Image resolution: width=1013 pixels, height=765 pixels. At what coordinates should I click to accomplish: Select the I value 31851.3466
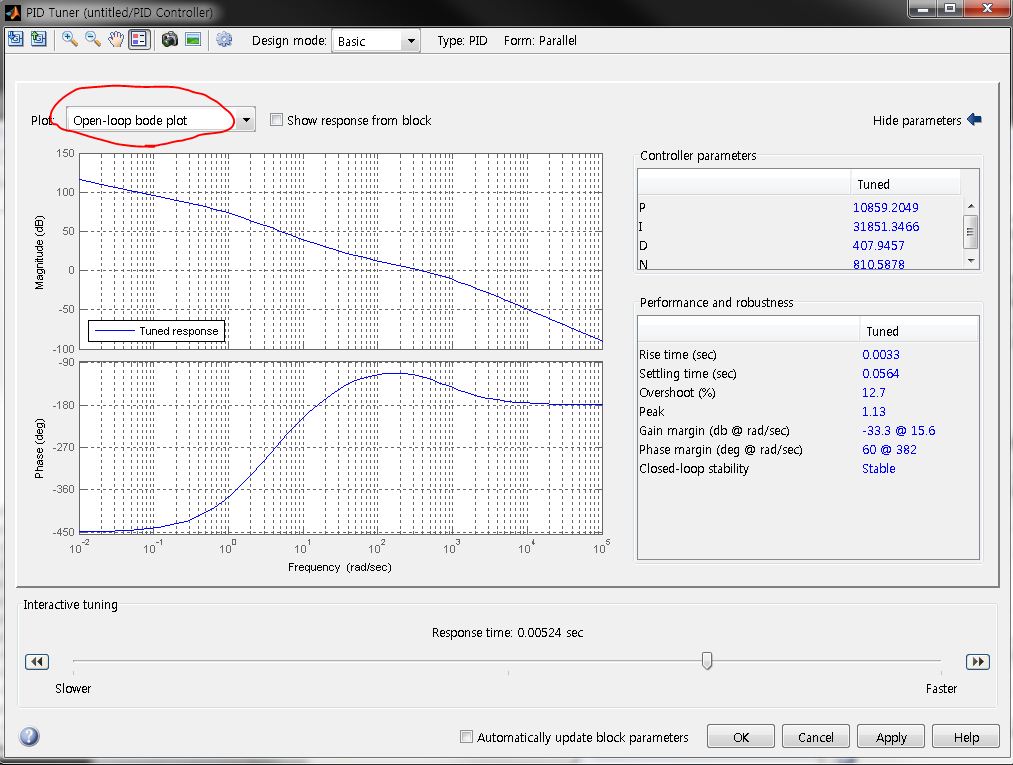886,226
